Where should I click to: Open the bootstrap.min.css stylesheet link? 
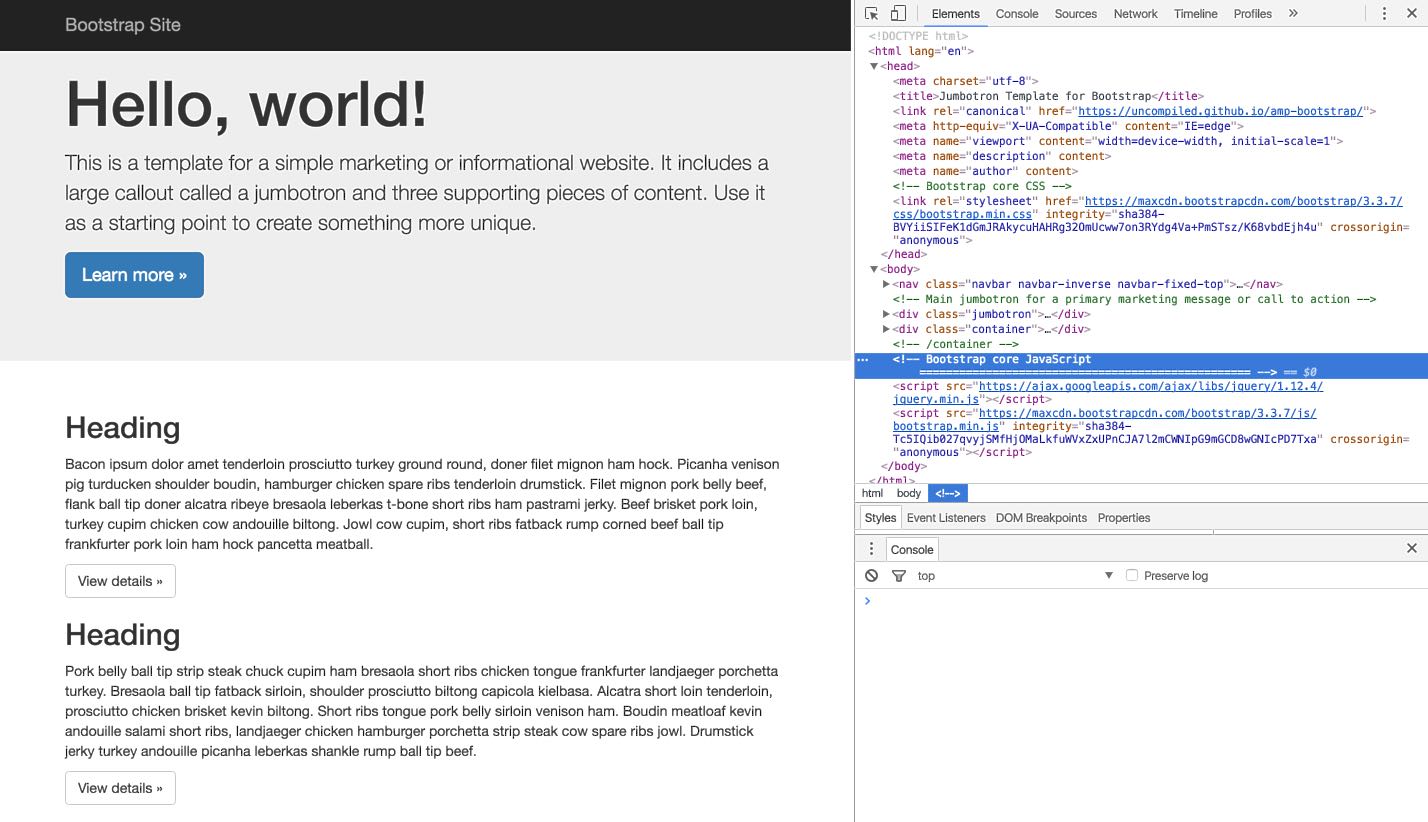1148,208
